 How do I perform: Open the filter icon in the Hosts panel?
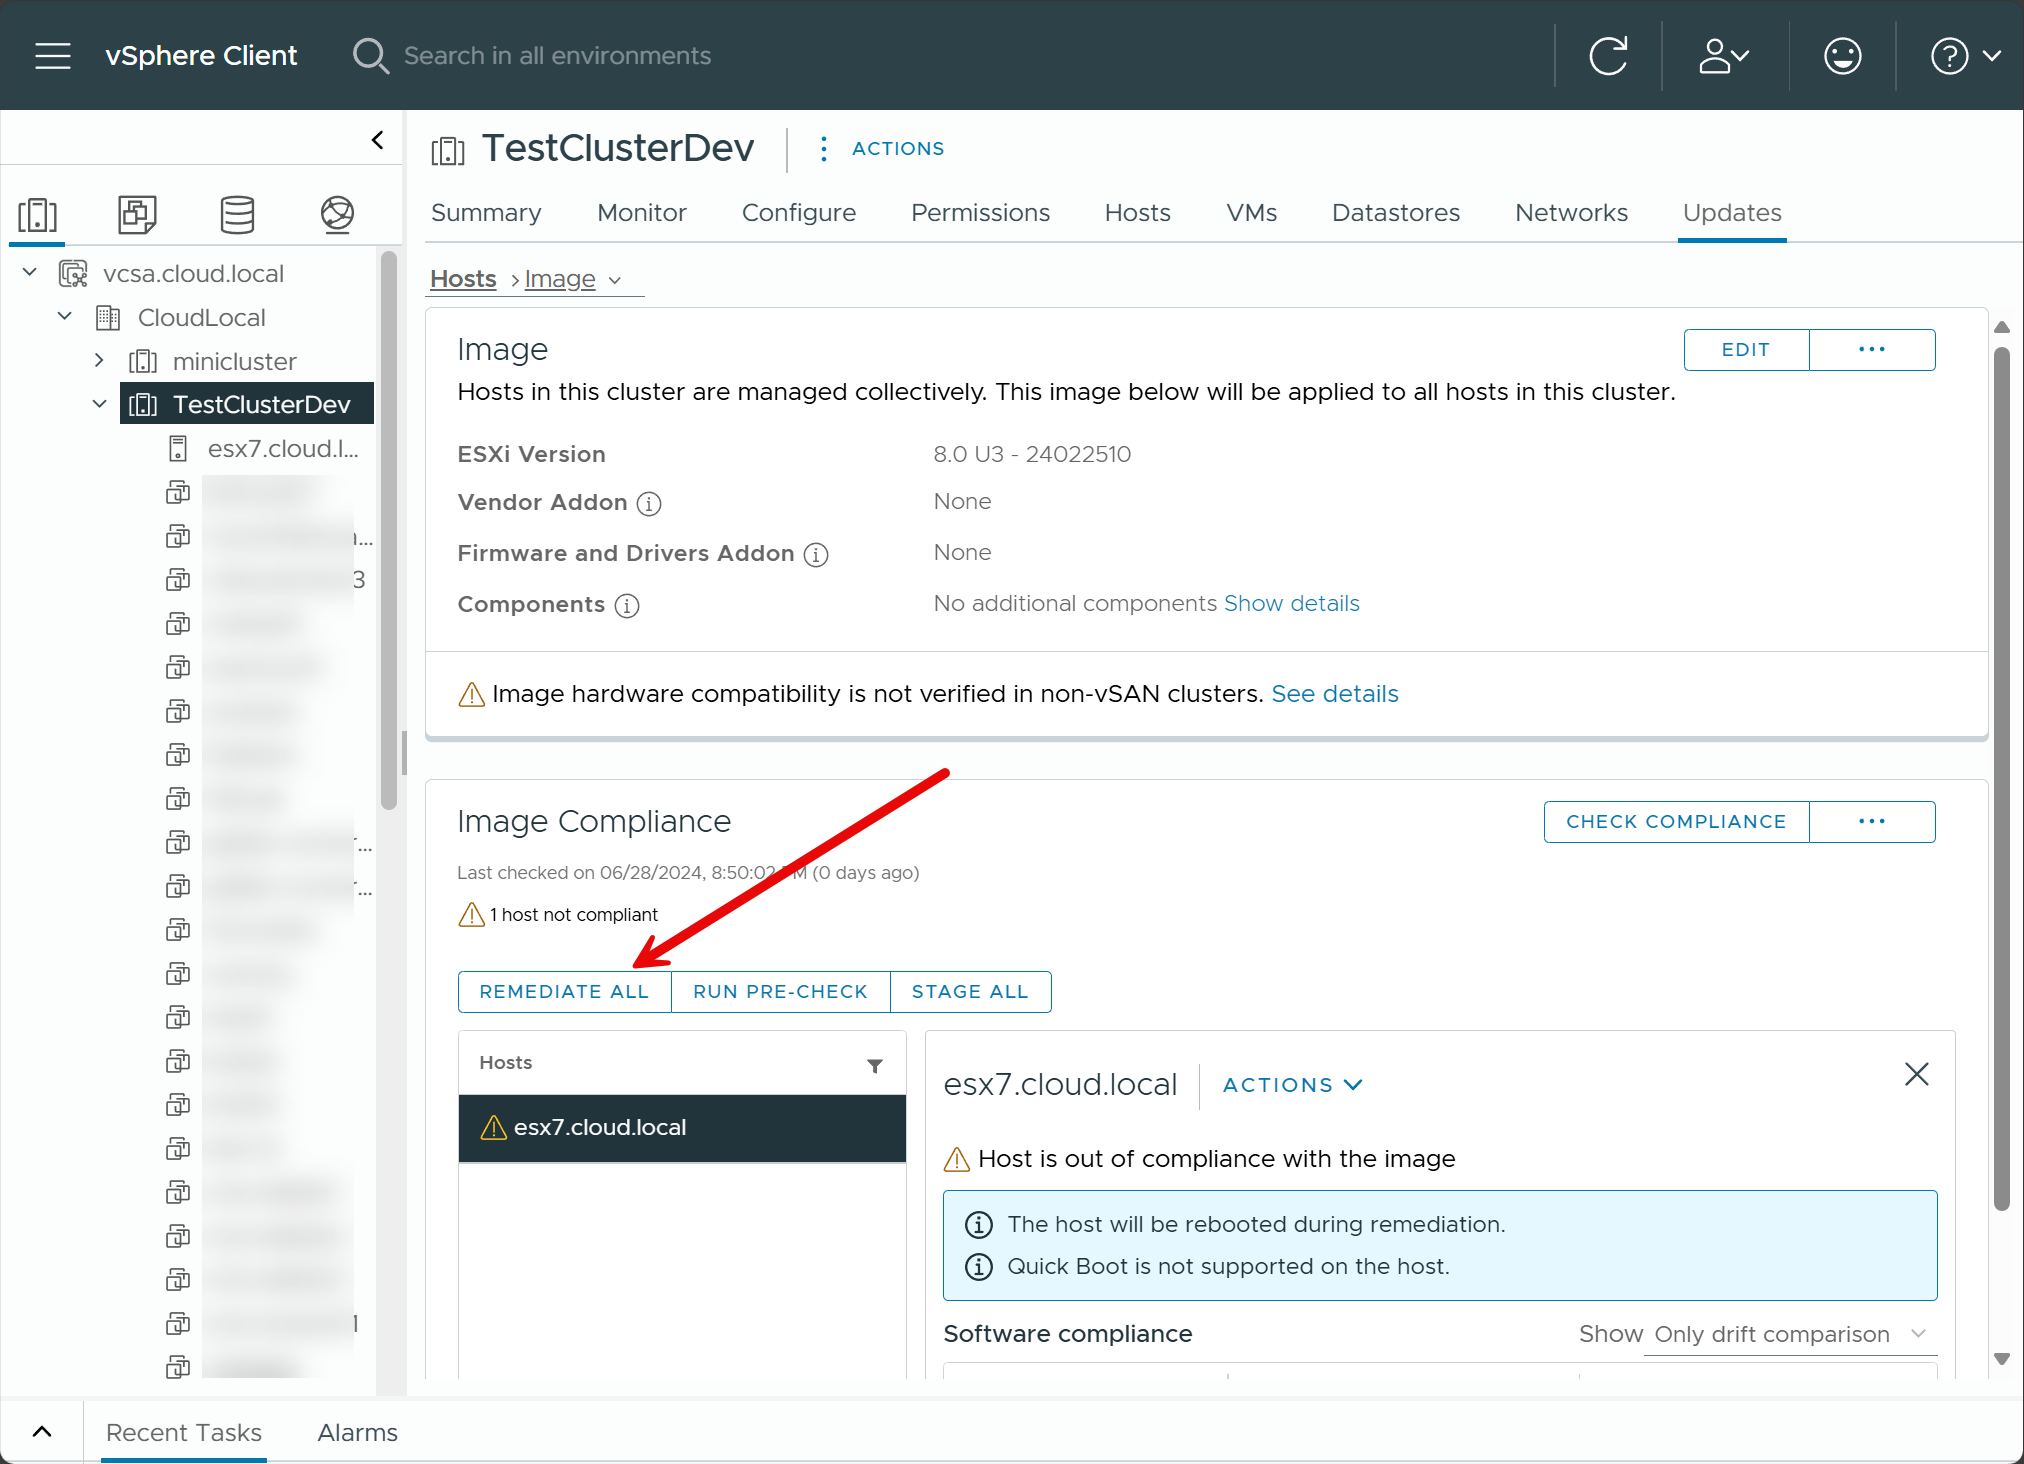coord(875,1066)
